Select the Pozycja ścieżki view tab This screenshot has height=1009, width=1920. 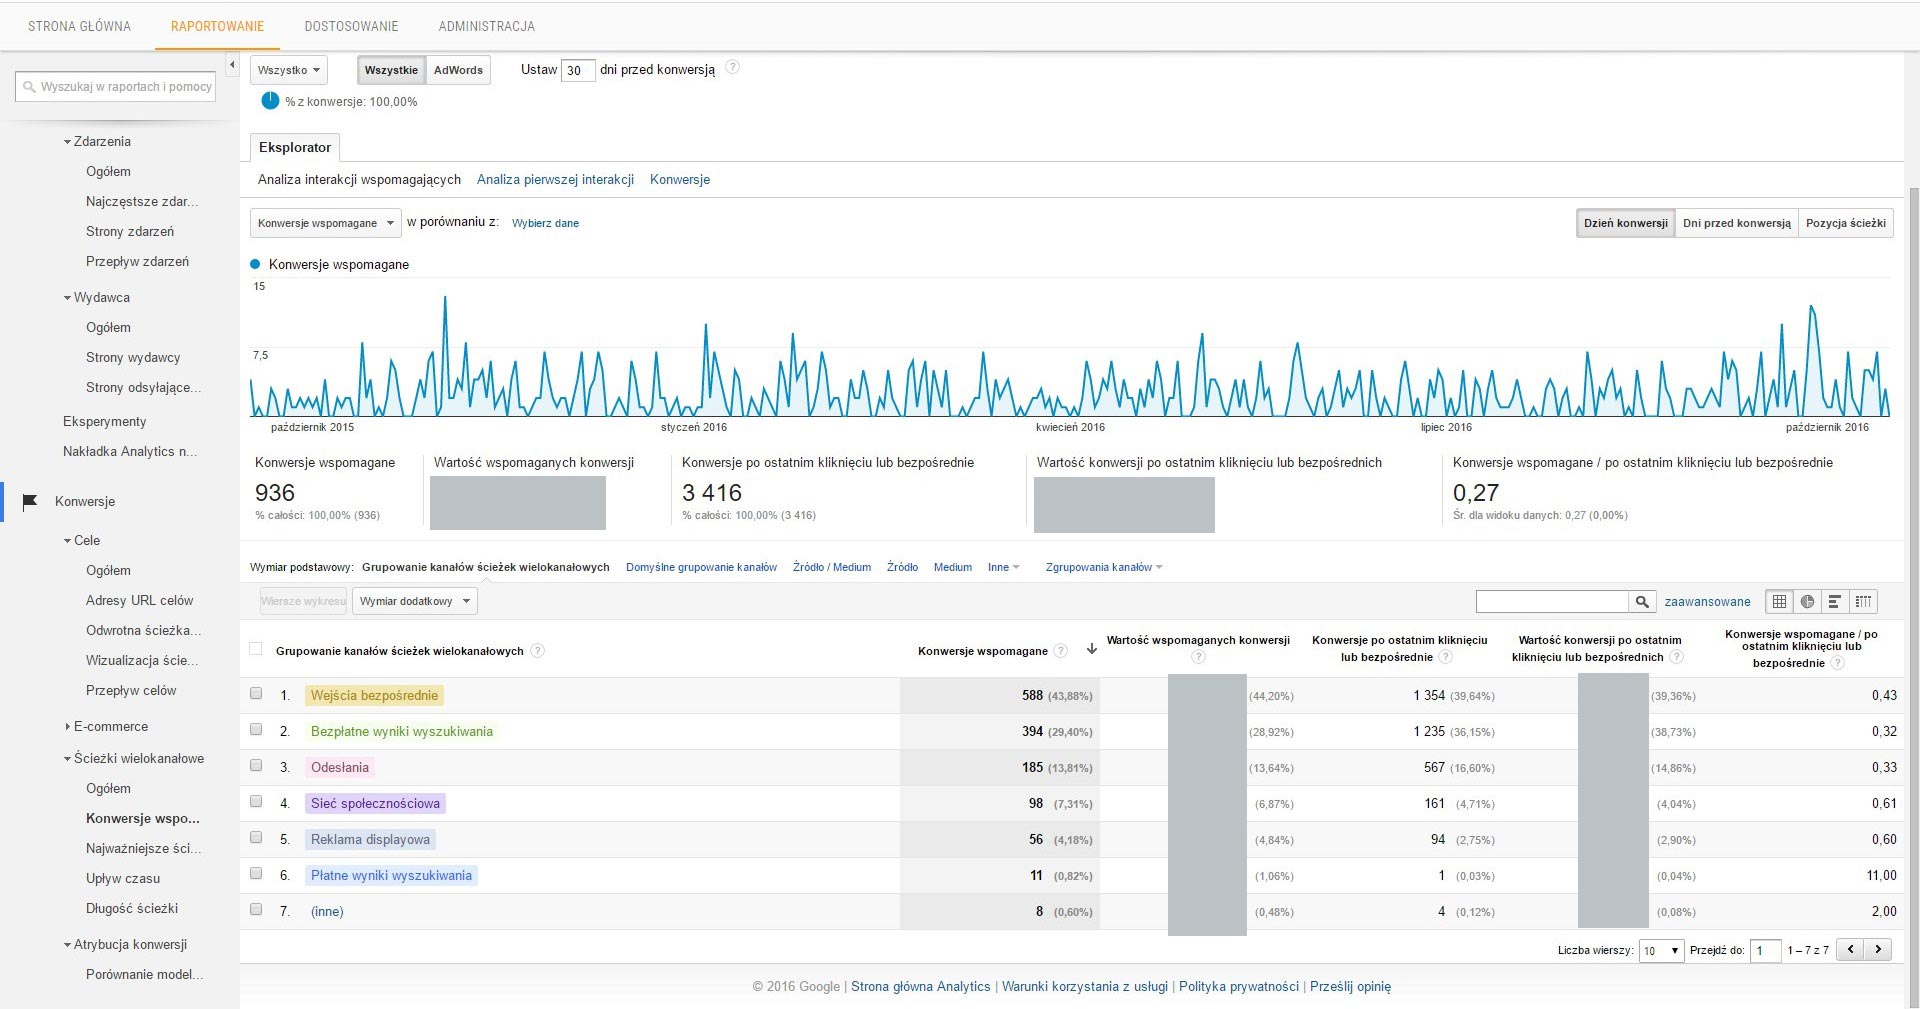(x=1845, y=223)
